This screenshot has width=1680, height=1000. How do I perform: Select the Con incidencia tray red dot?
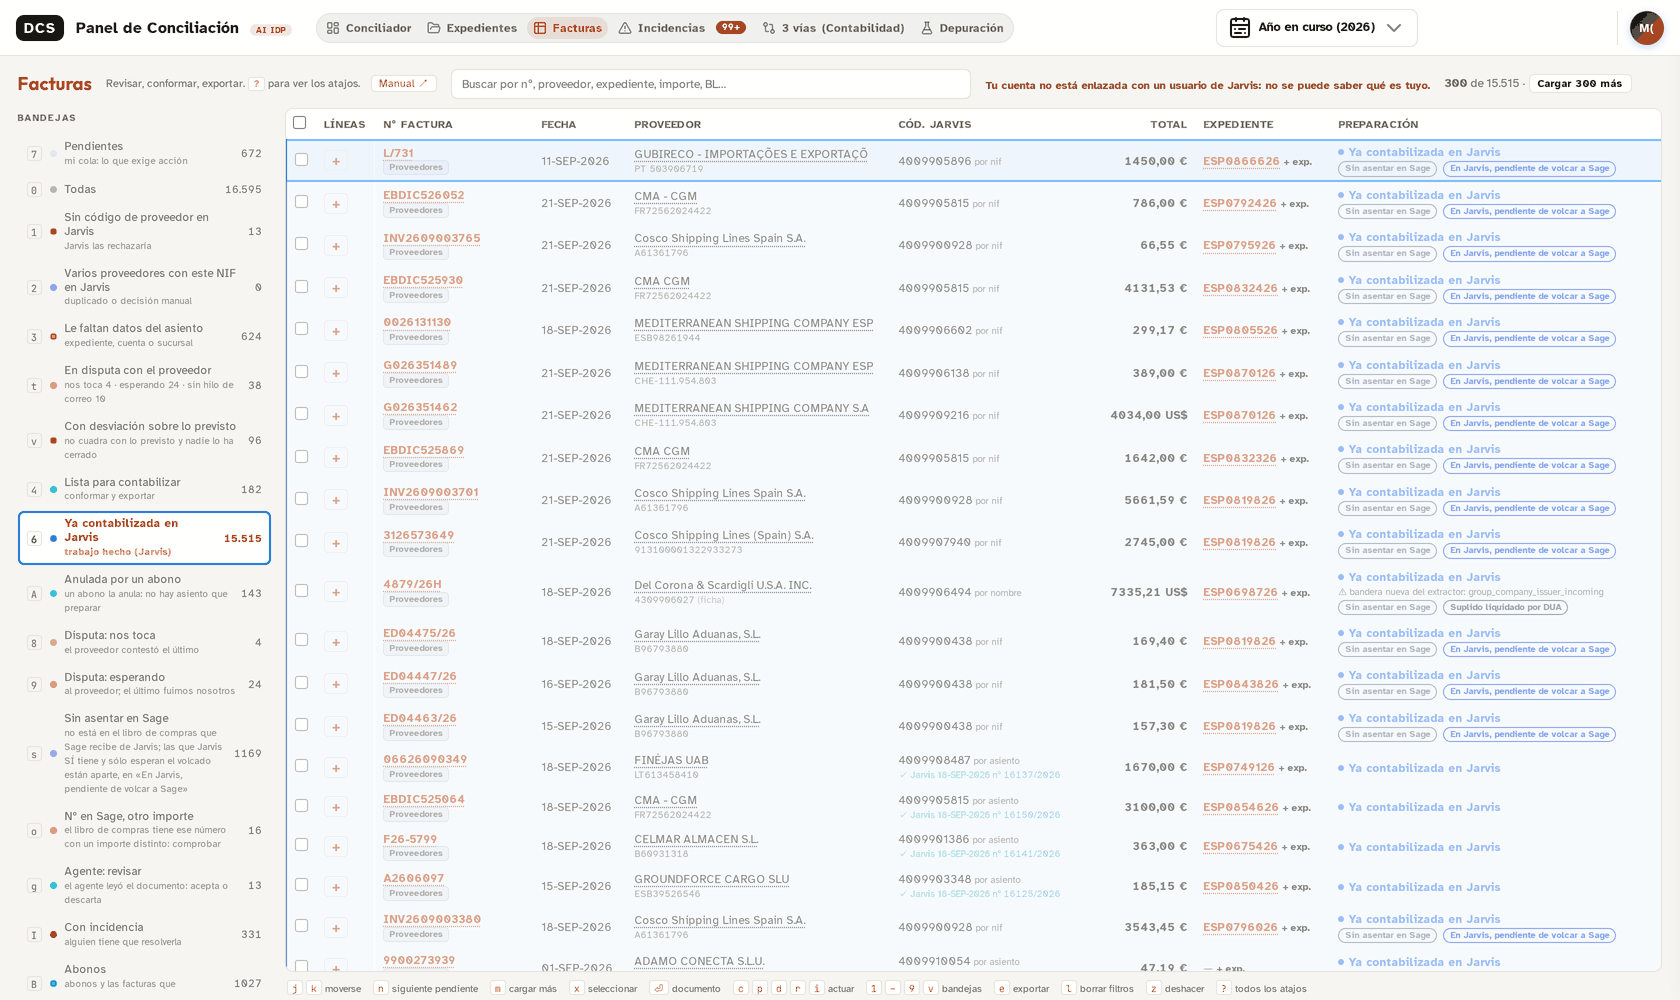pyautogui.click(x=53, y=935)
